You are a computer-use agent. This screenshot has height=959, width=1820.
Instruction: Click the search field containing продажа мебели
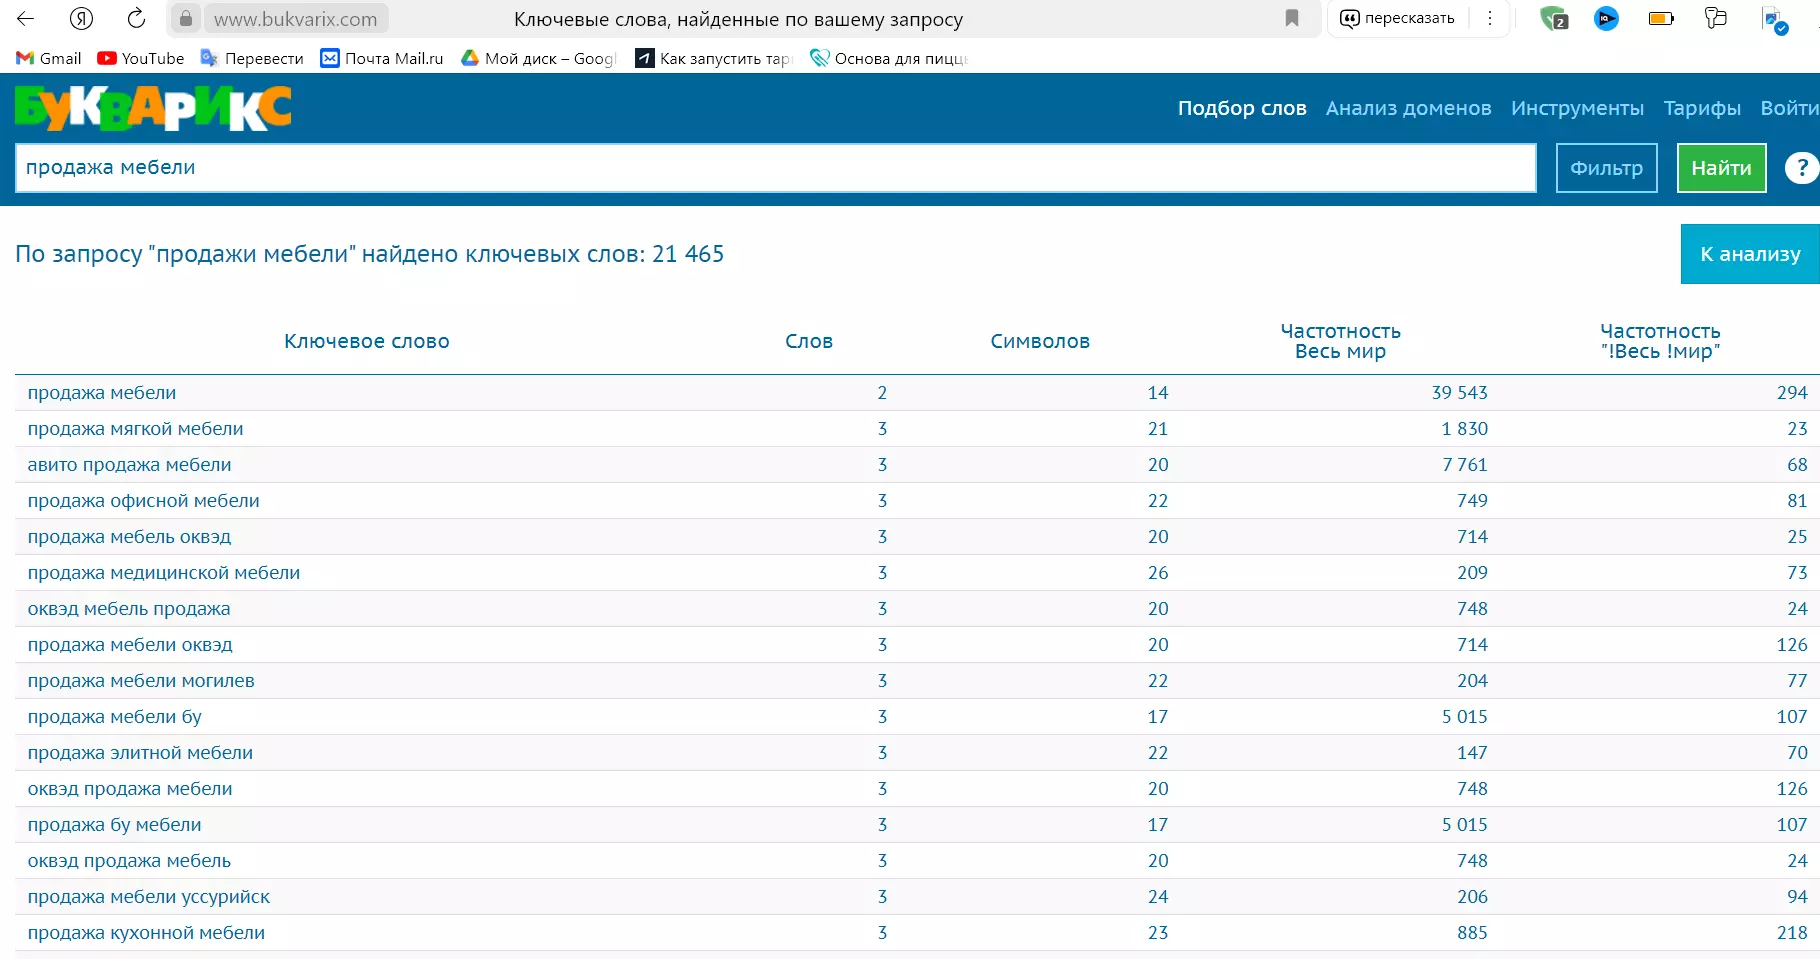click(x=775, y=168)
